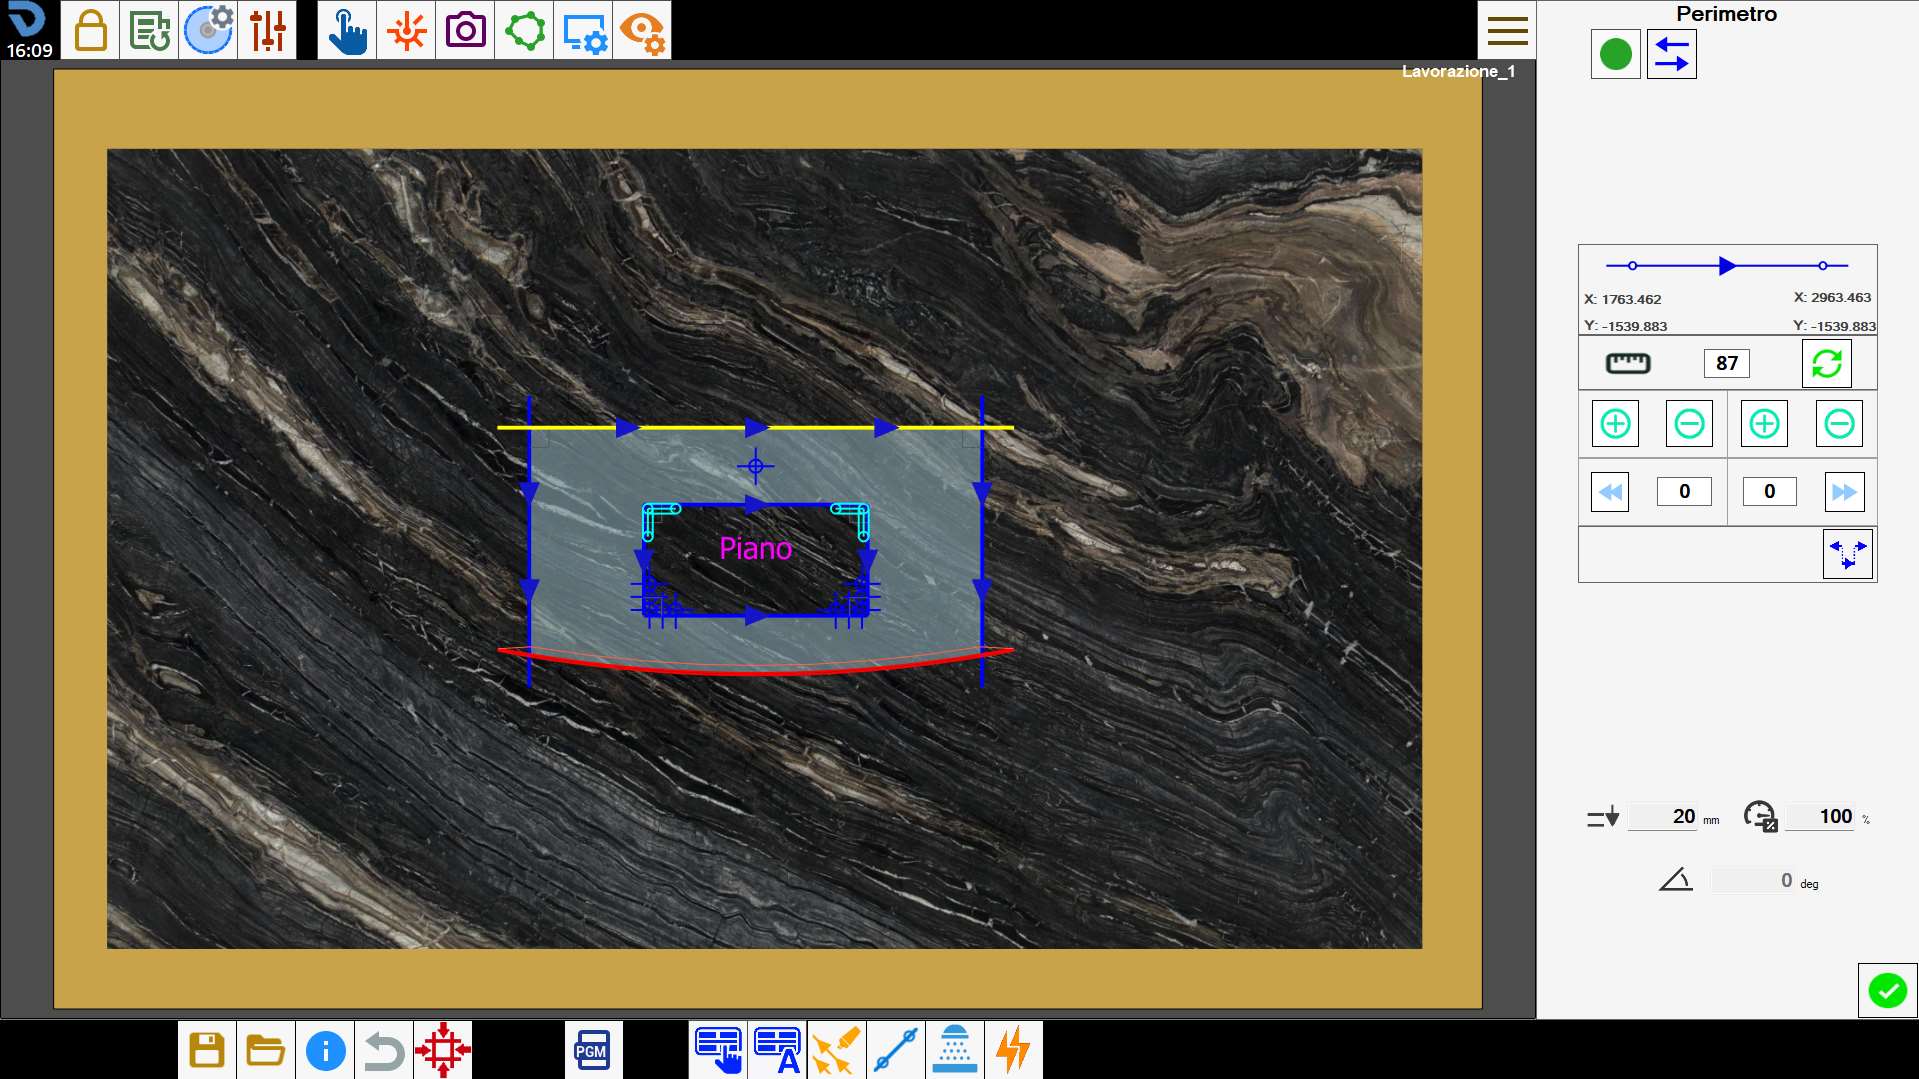Click the panel with hand pointer icon

click(x=718, y=1050)
